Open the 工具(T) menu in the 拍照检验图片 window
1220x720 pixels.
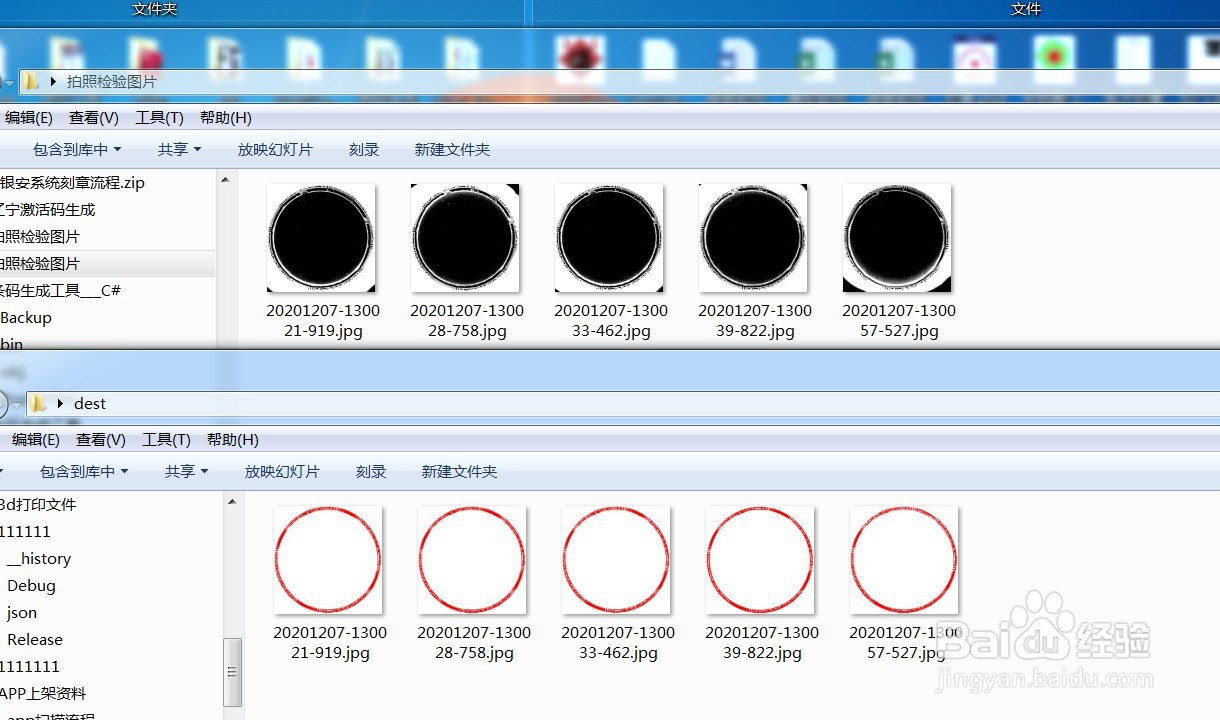(x=159, y=118)
